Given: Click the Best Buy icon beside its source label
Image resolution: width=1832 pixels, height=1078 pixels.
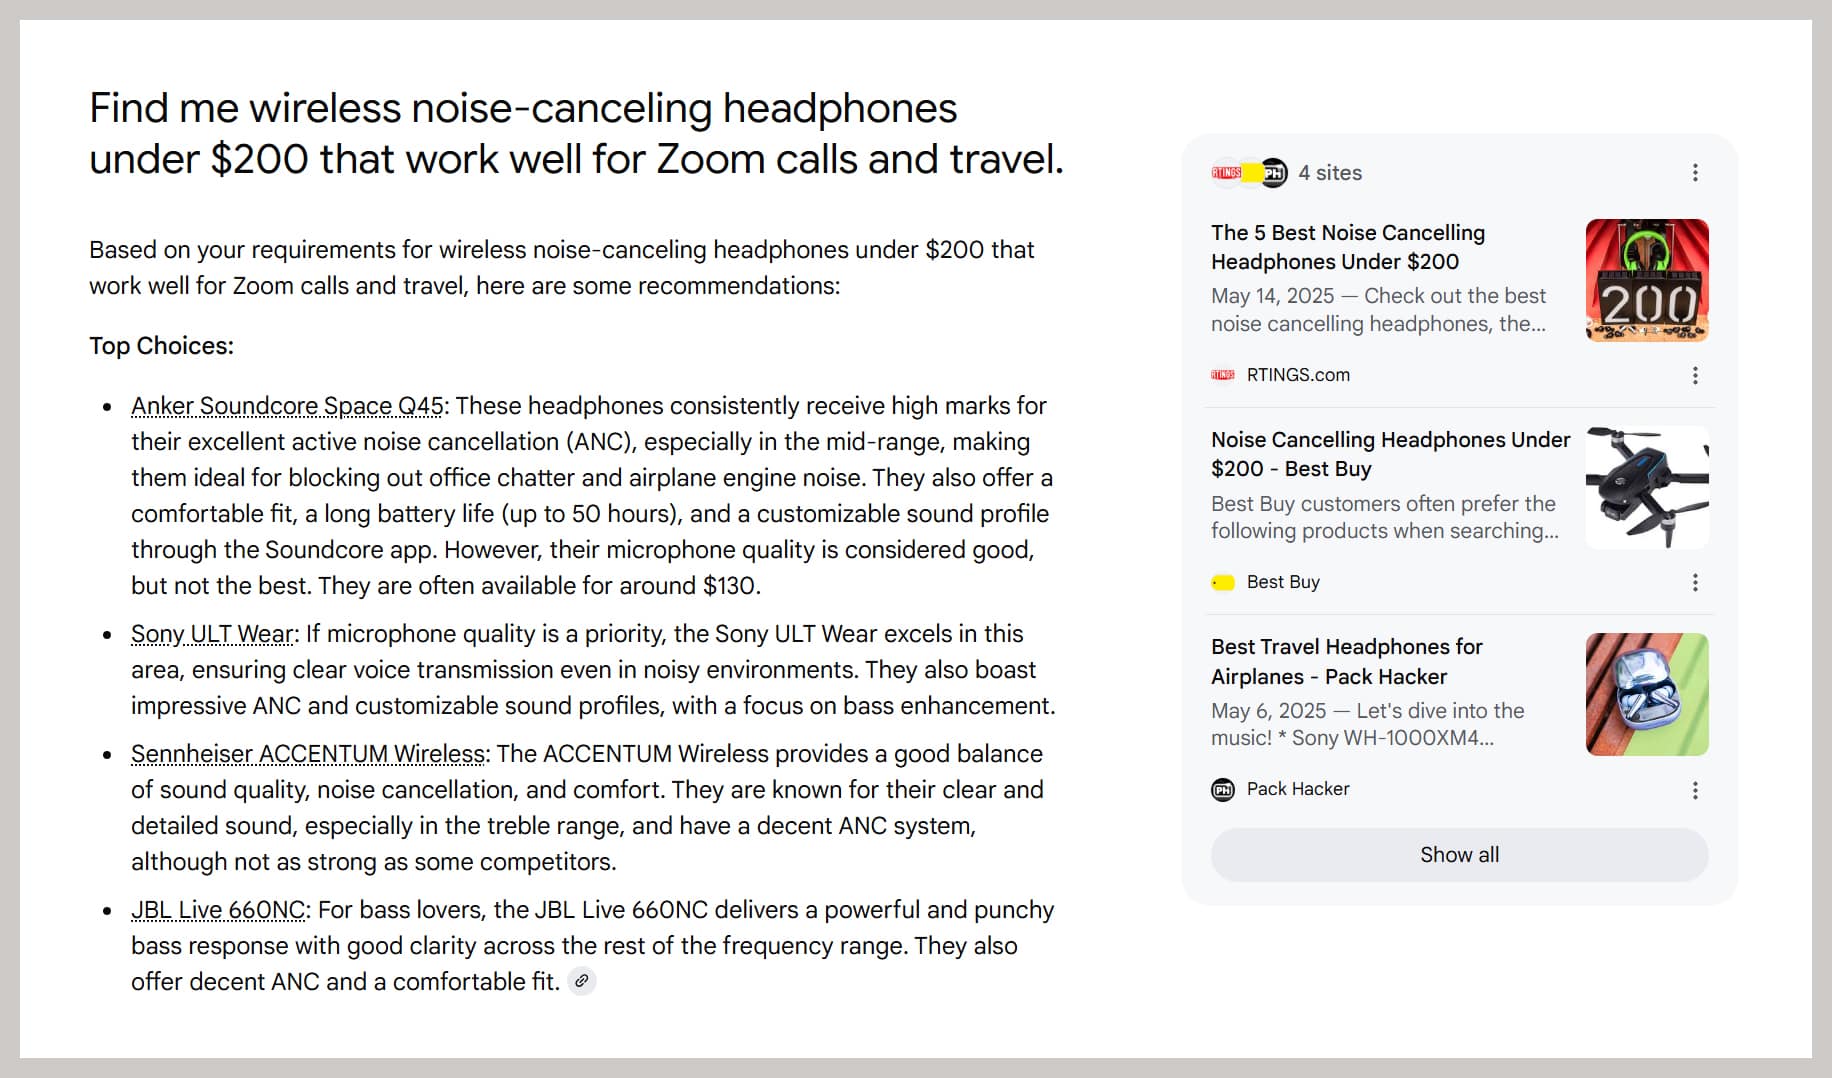Looking at the screenshot, I should point(1222,581).
